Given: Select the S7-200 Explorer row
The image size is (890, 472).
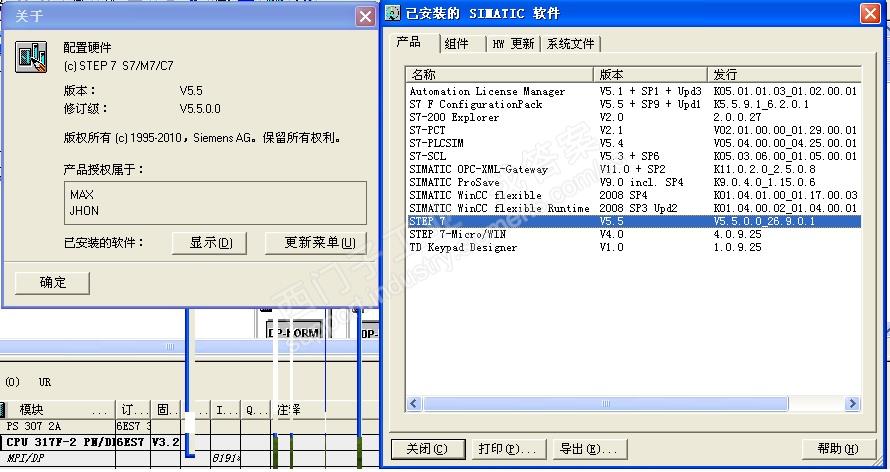Looking at the screenshot, I should [633, 117].
